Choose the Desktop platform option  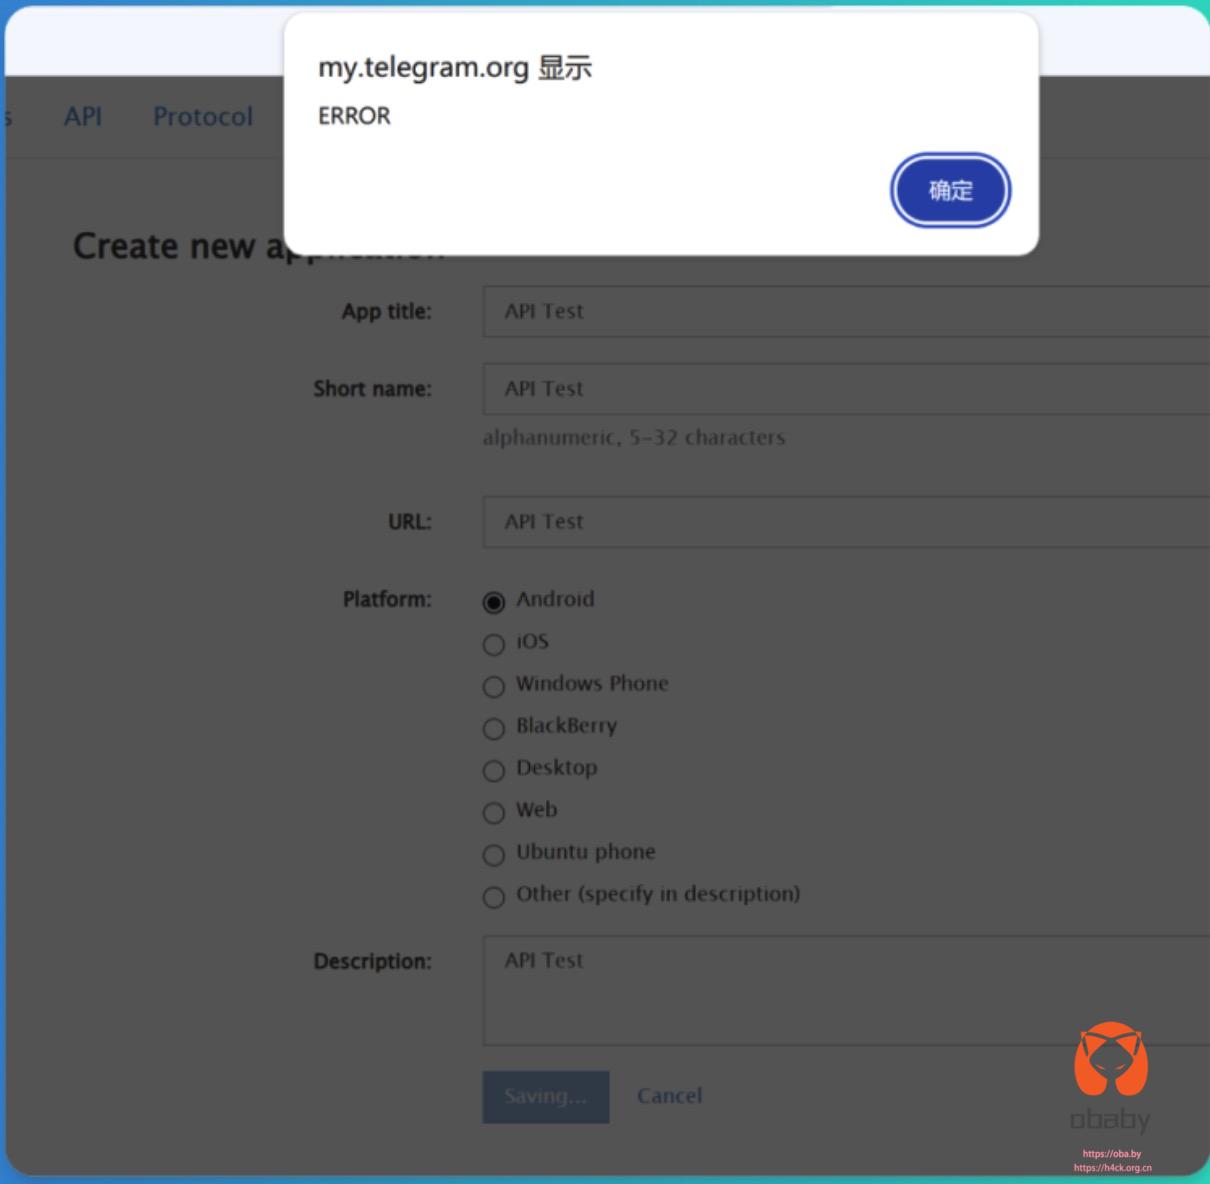click(494, 770)
